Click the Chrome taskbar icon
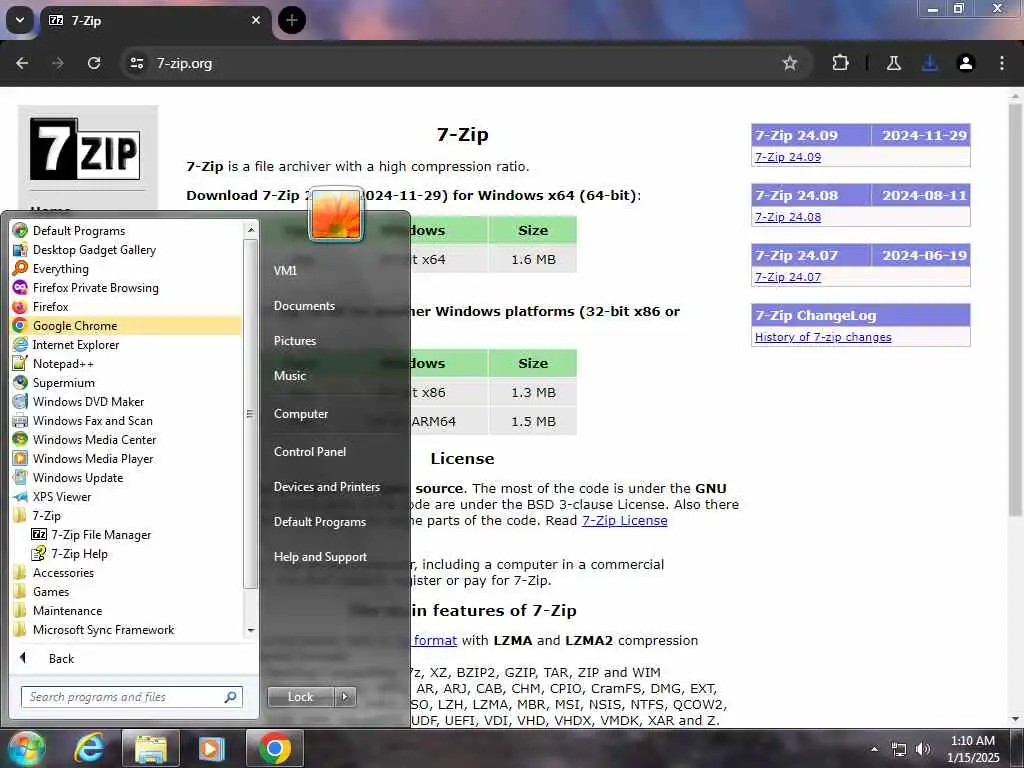Image resolution: width=1024 pixels, height=768 pixels. [275, 748]
